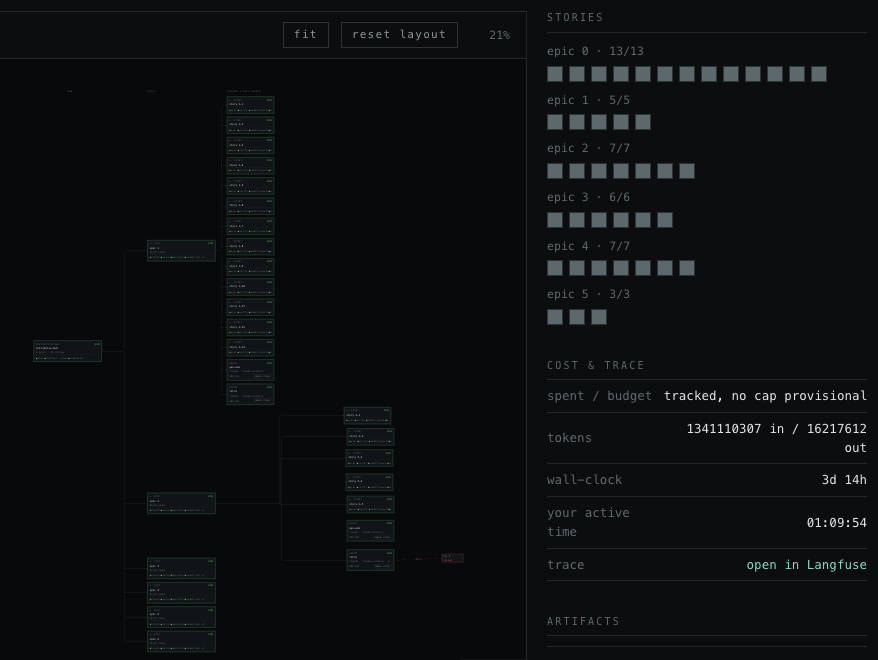Open the story 1.3 graph node
The image size is (878, 660).
tap(370, 458)
